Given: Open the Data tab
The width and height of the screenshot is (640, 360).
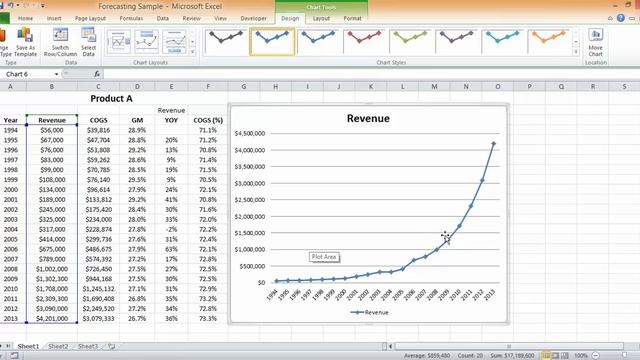Looking at the screenshot, I should click(162, 18).
